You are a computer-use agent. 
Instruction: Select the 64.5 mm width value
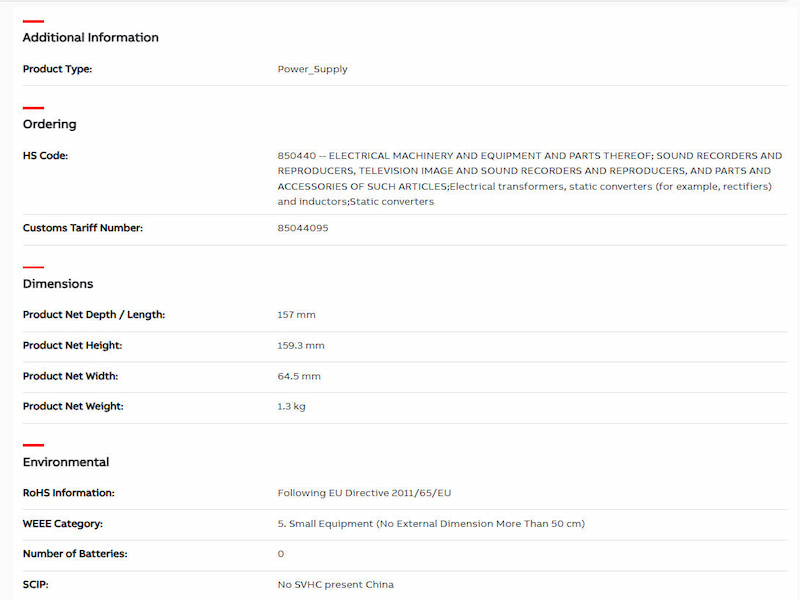coord(298,376)
